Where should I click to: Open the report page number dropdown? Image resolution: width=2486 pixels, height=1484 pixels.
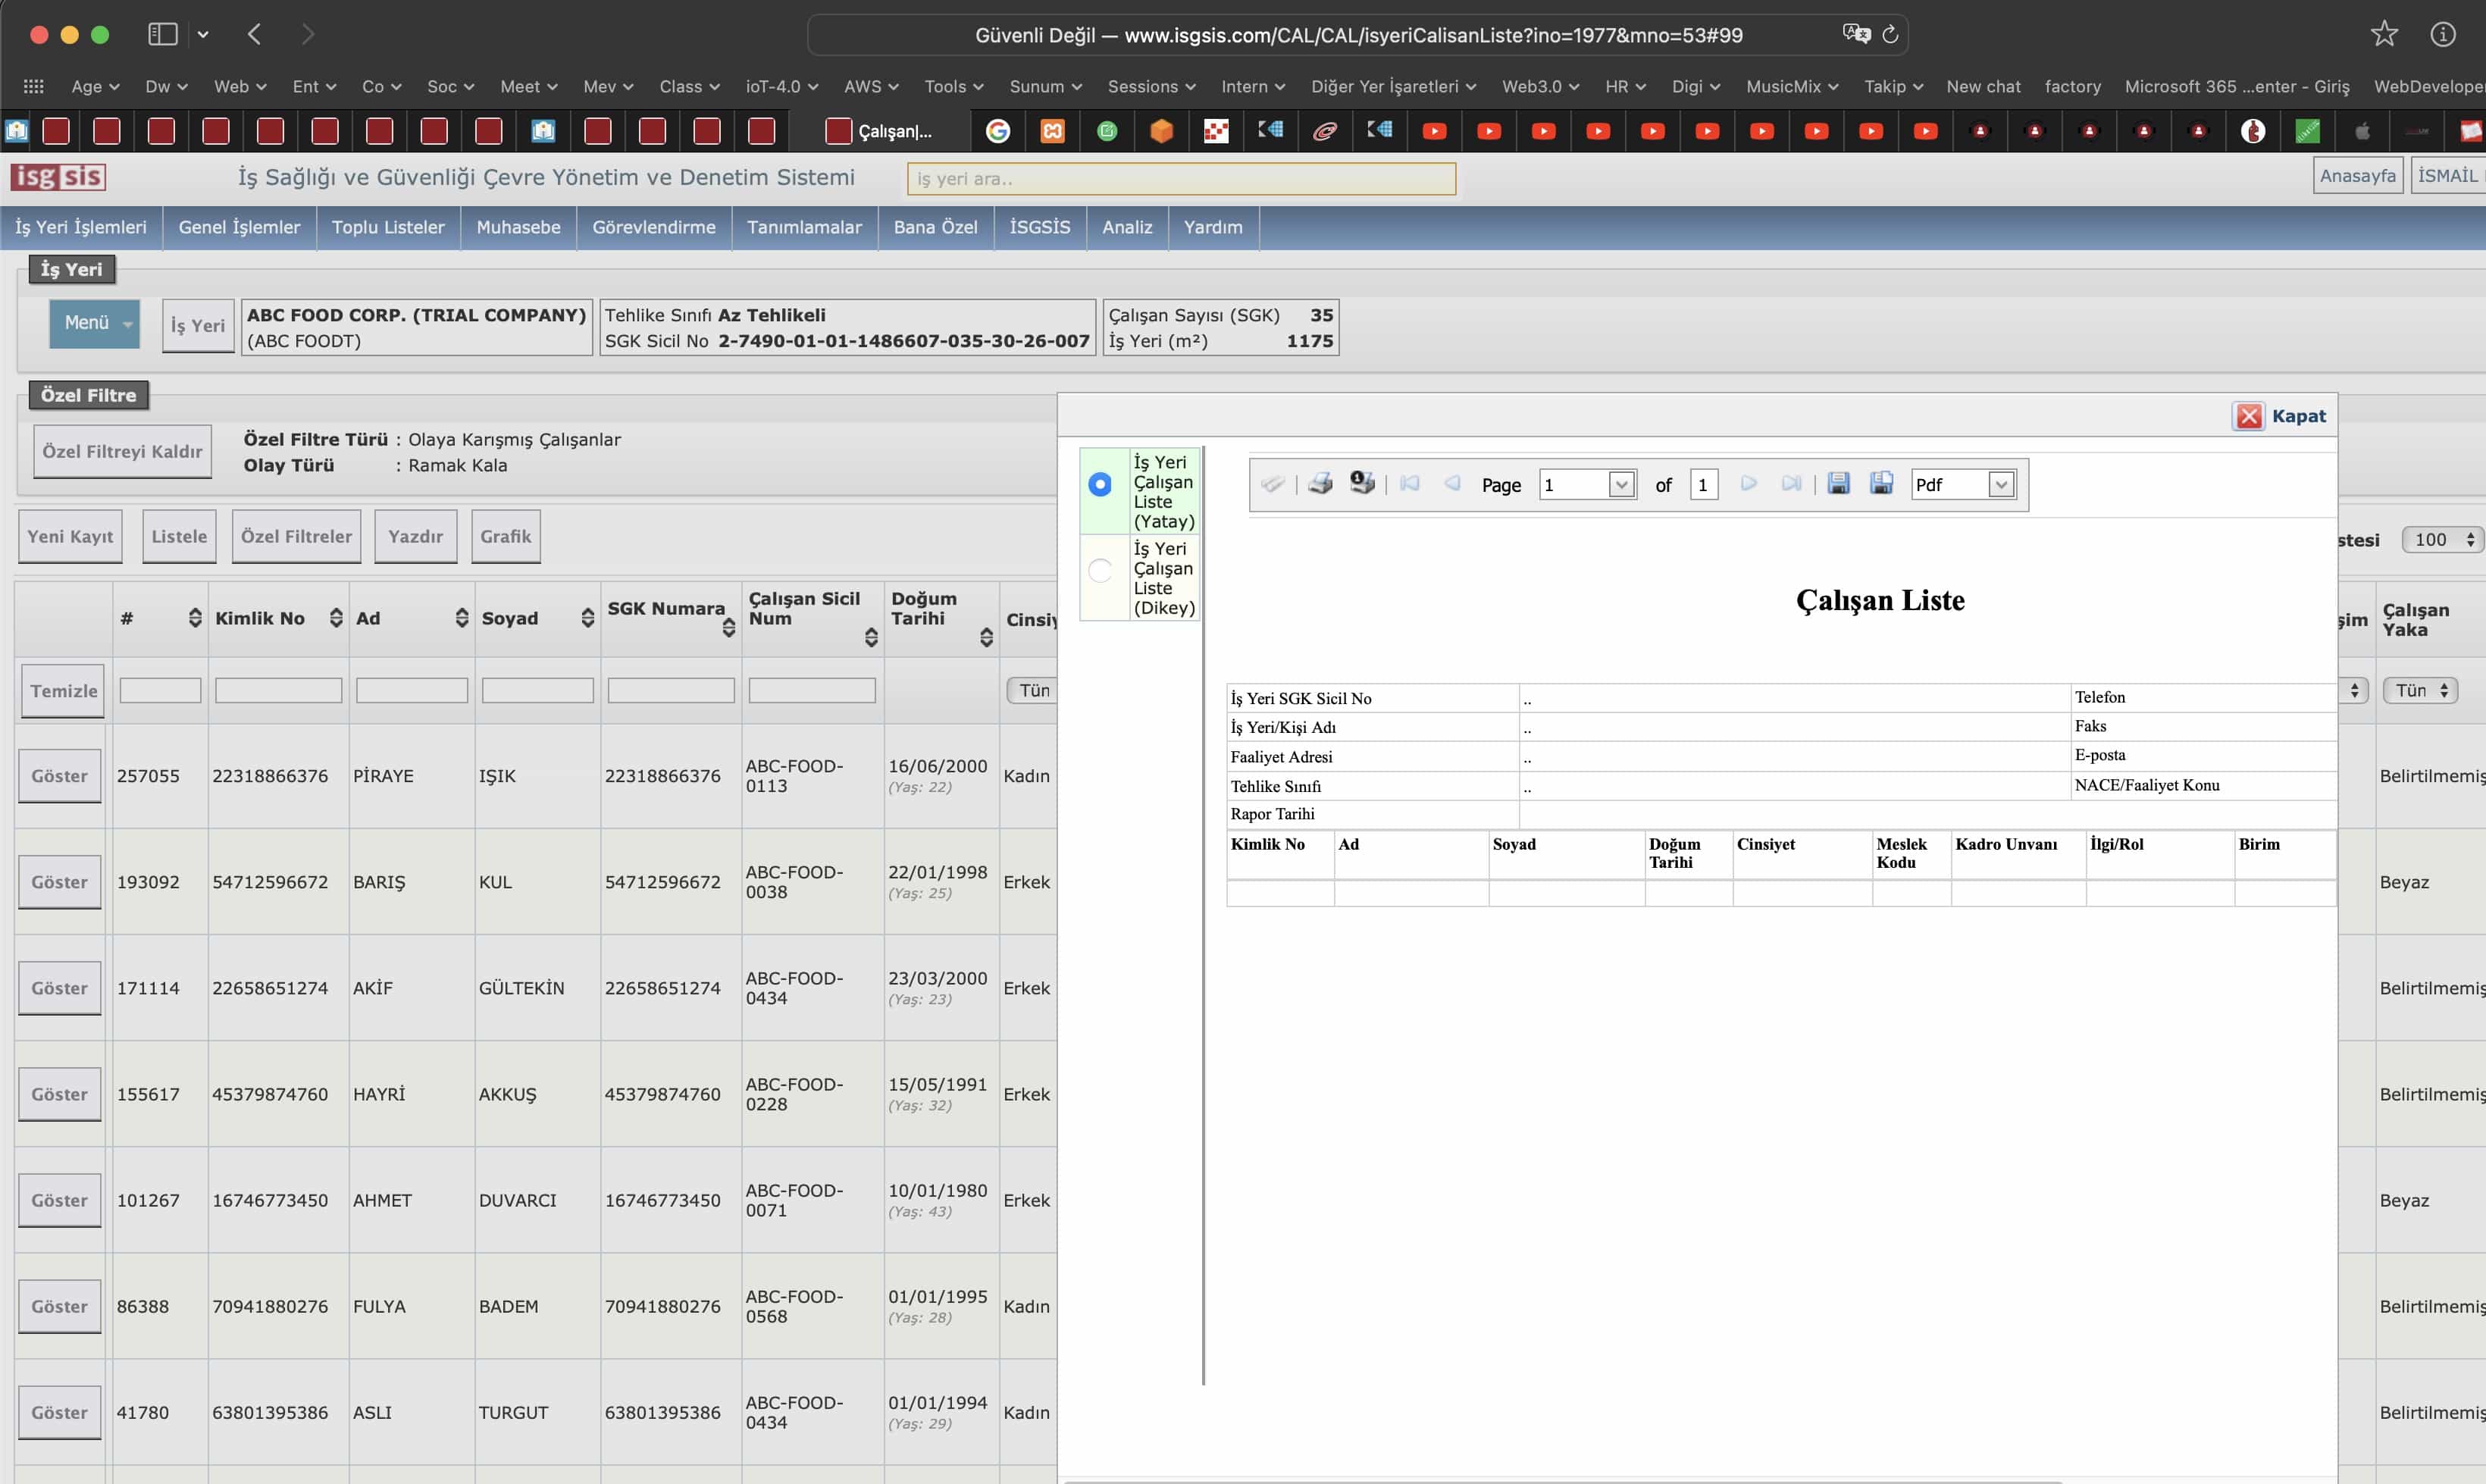(x=1621, y=485)
